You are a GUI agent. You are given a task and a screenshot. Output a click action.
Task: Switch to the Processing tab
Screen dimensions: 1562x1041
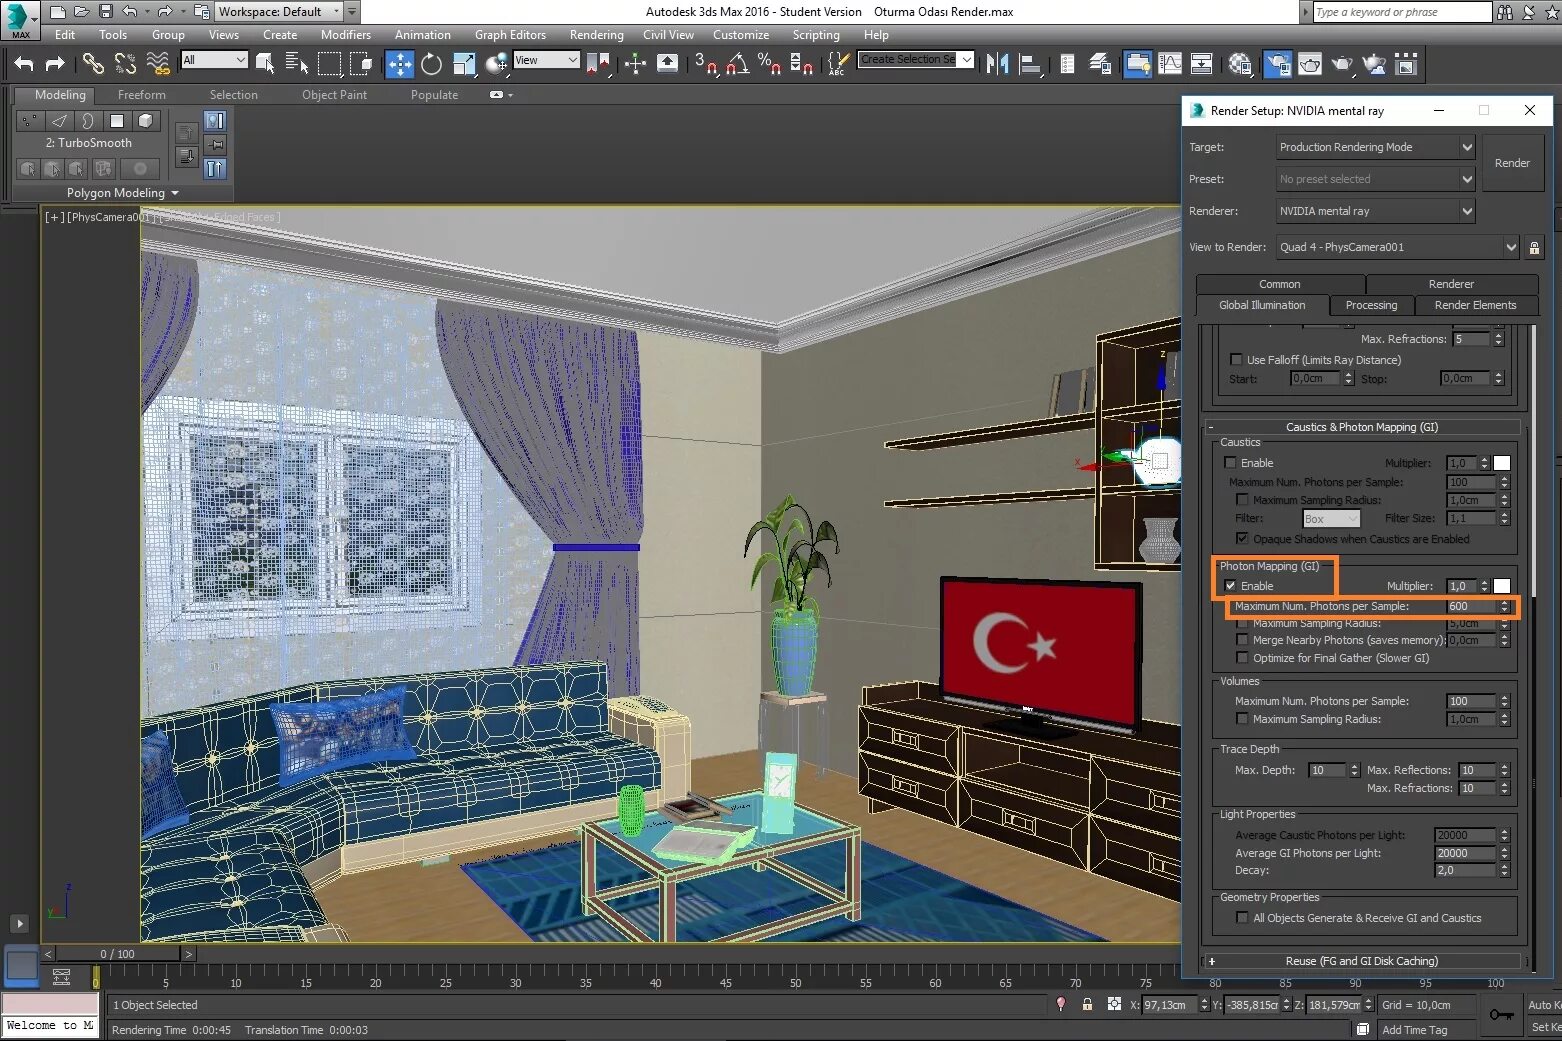1371,305
